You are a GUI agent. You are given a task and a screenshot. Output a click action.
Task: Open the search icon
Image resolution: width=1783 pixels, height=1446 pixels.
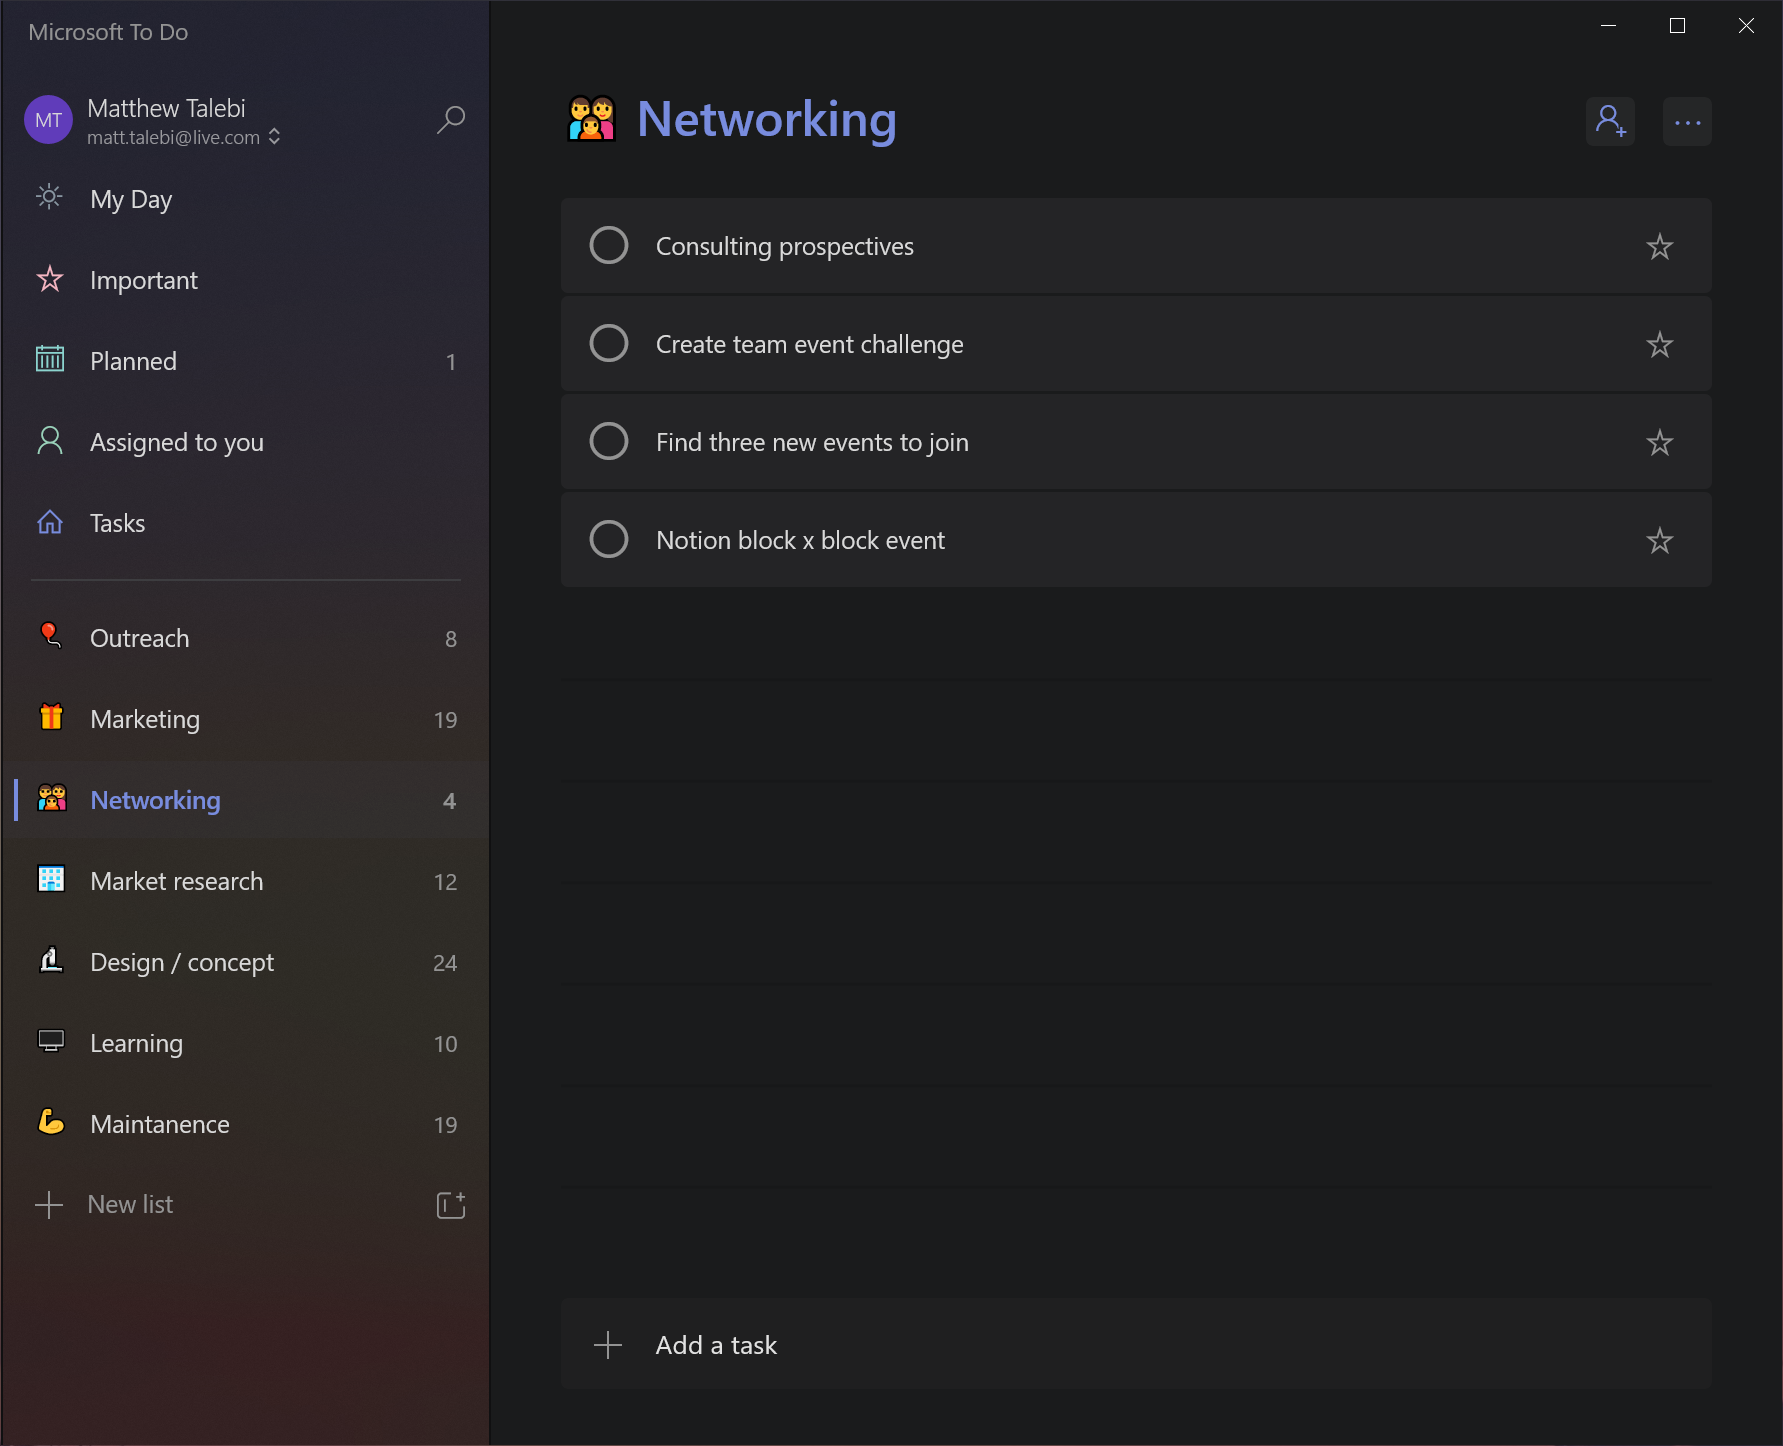[x=450, y=119]
